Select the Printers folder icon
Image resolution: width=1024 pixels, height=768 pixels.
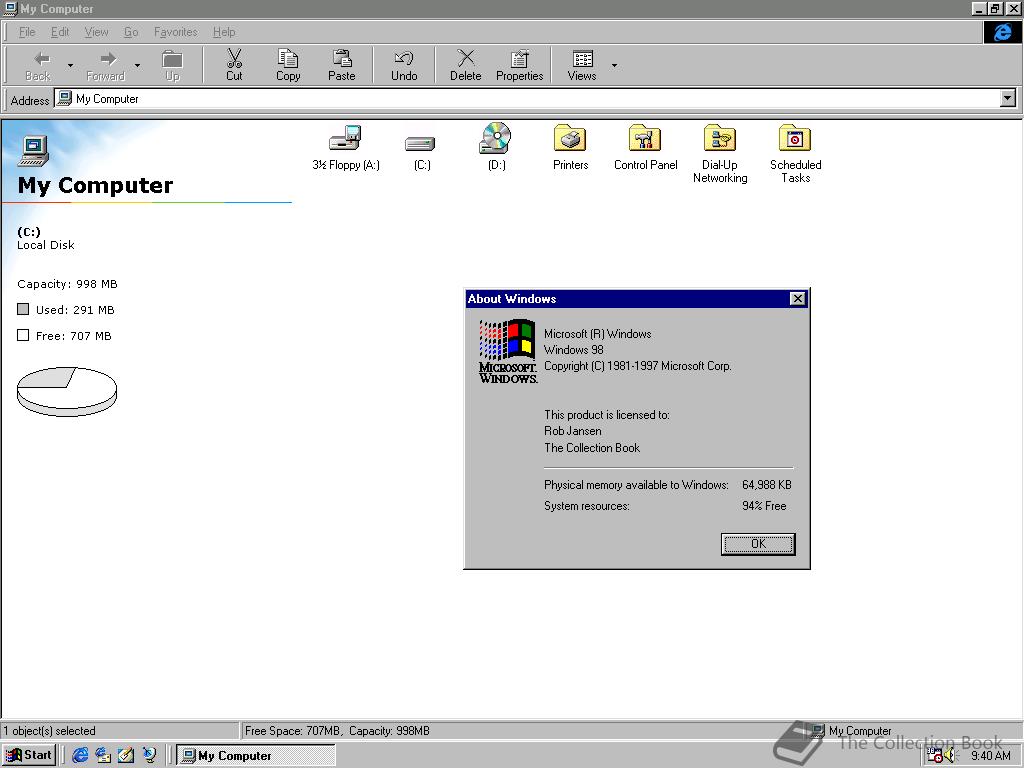570,138
